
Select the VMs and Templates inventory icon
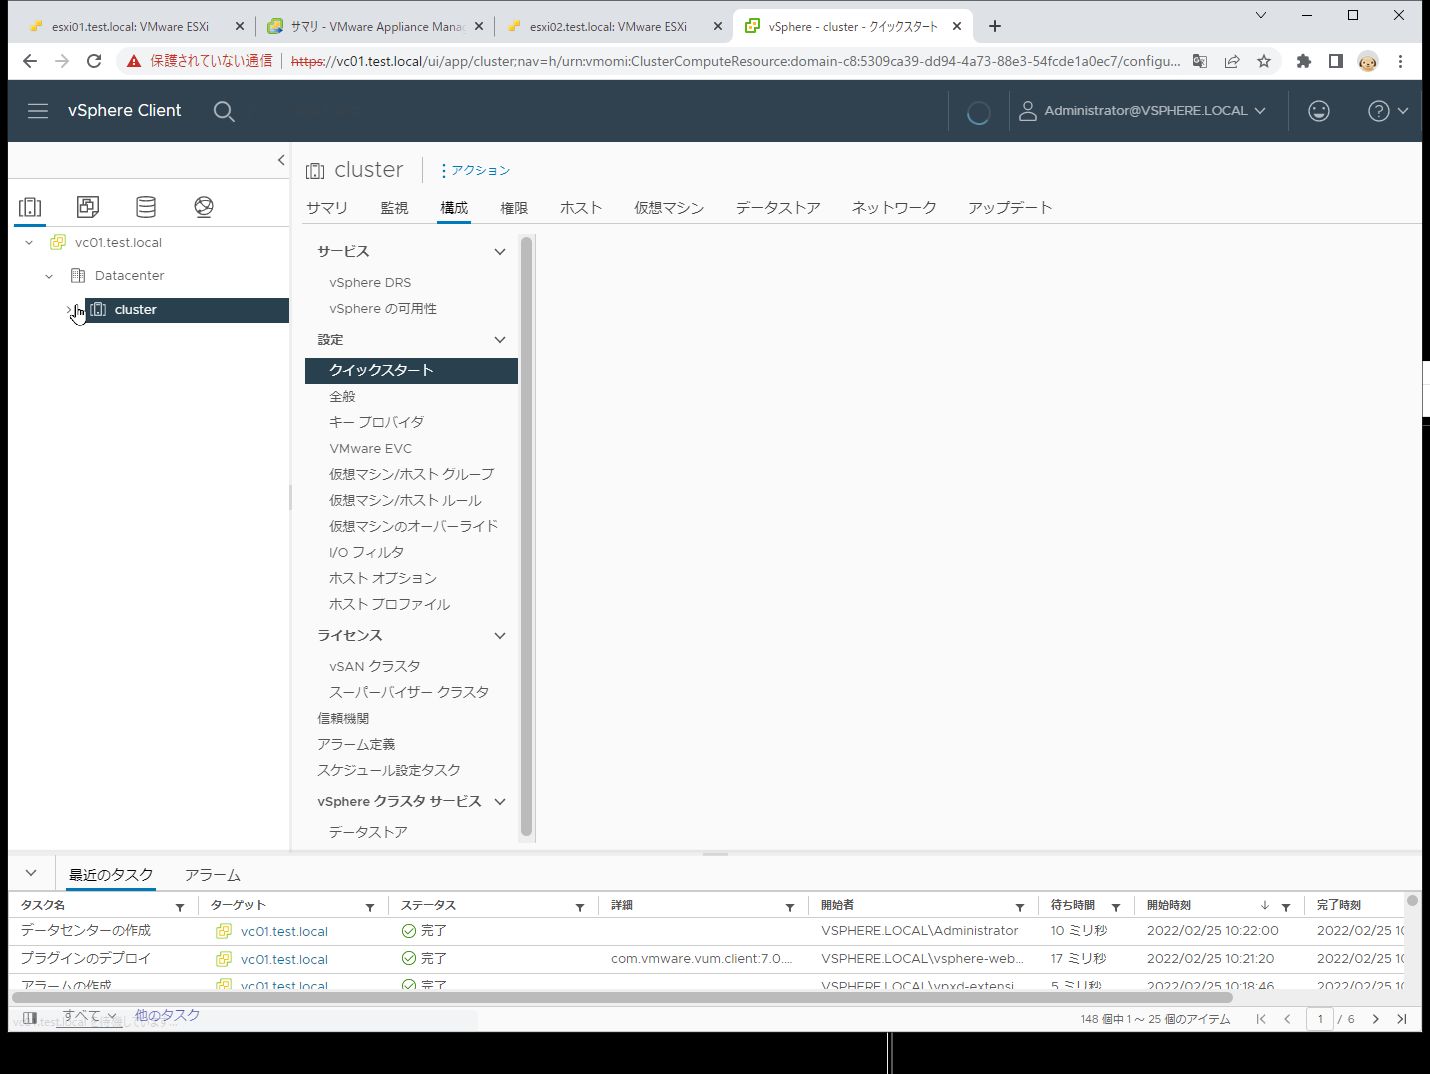pos(88,207)
